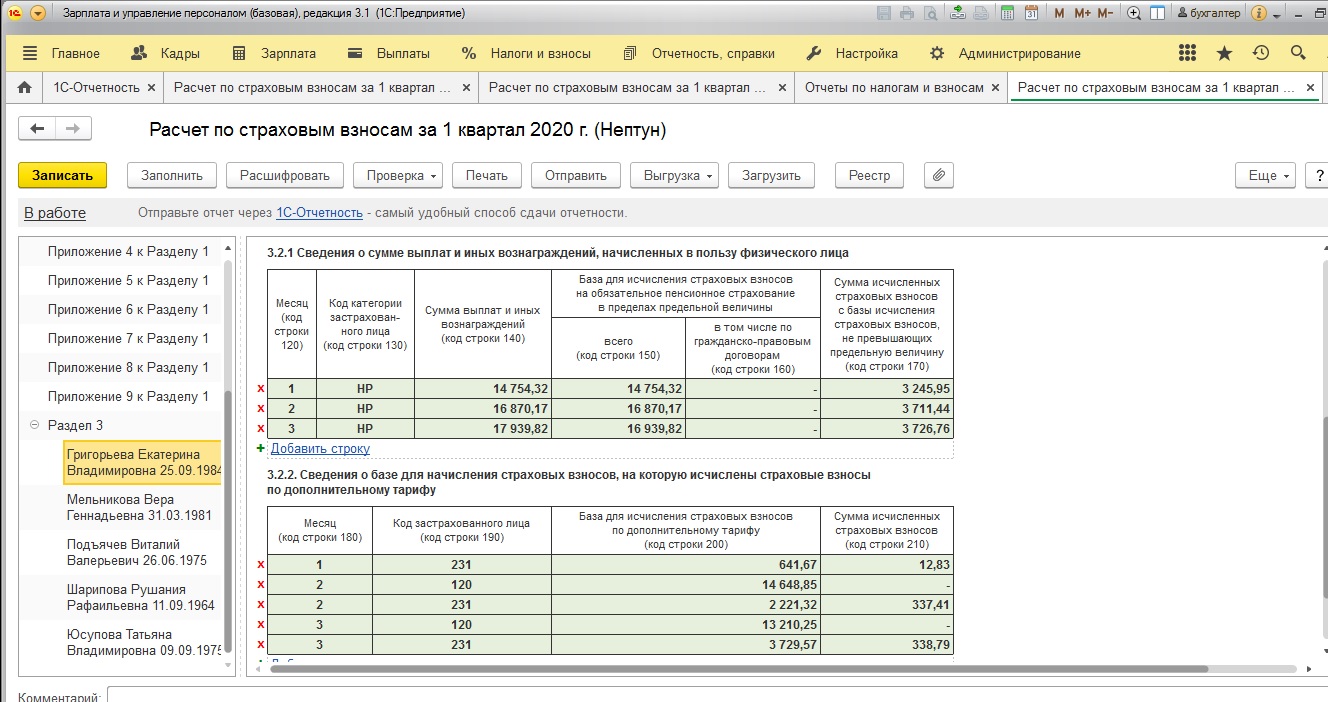Click the zoom magnifier plus icon

coord(1134,14)
